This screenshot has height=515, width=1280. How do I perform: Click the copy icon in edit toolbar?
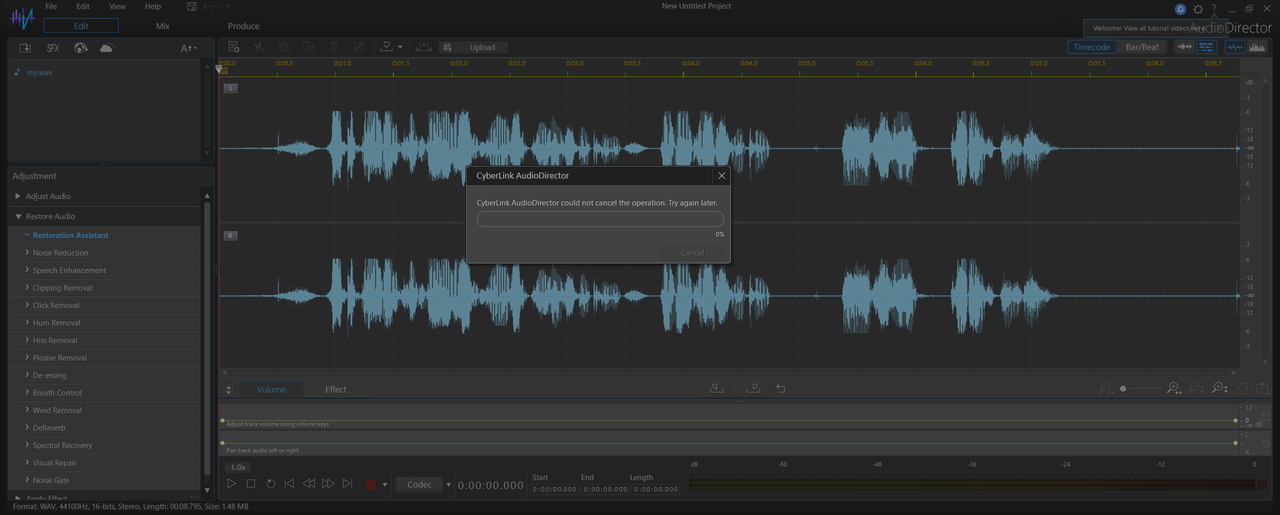click(283, 47)
